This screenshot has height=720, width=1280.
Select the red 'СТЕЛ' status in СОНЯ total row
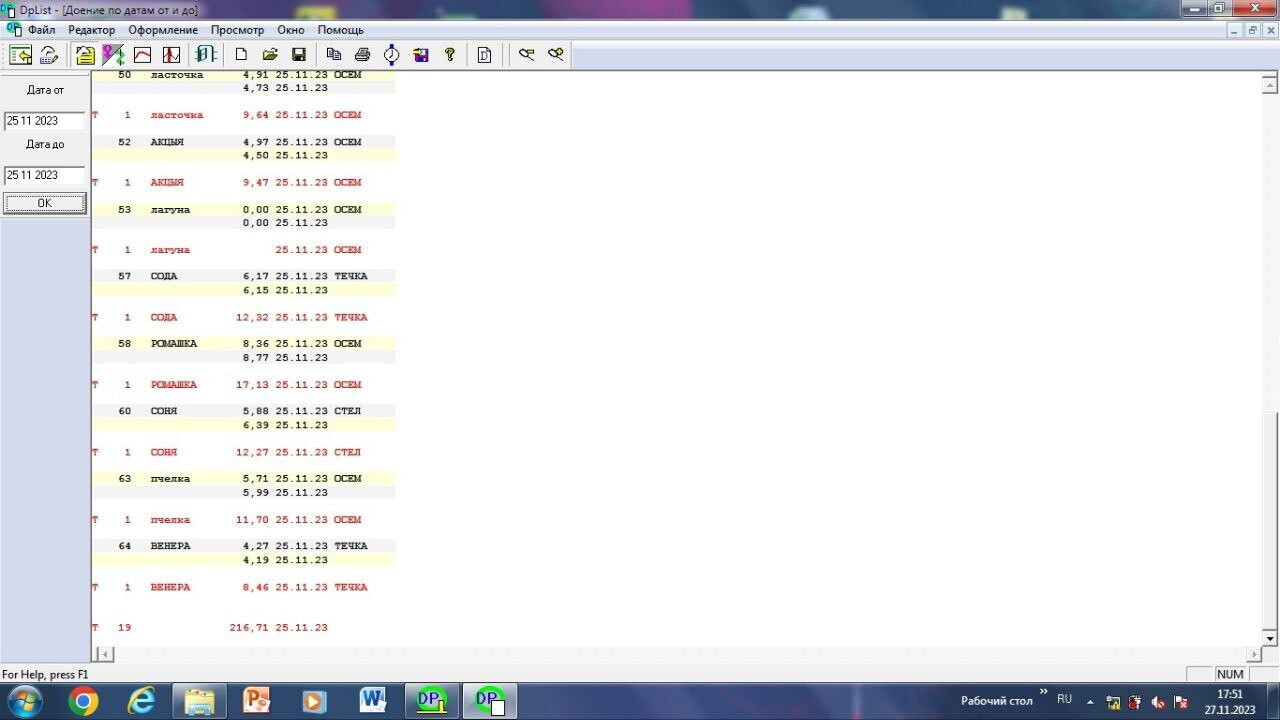[347, 452]
